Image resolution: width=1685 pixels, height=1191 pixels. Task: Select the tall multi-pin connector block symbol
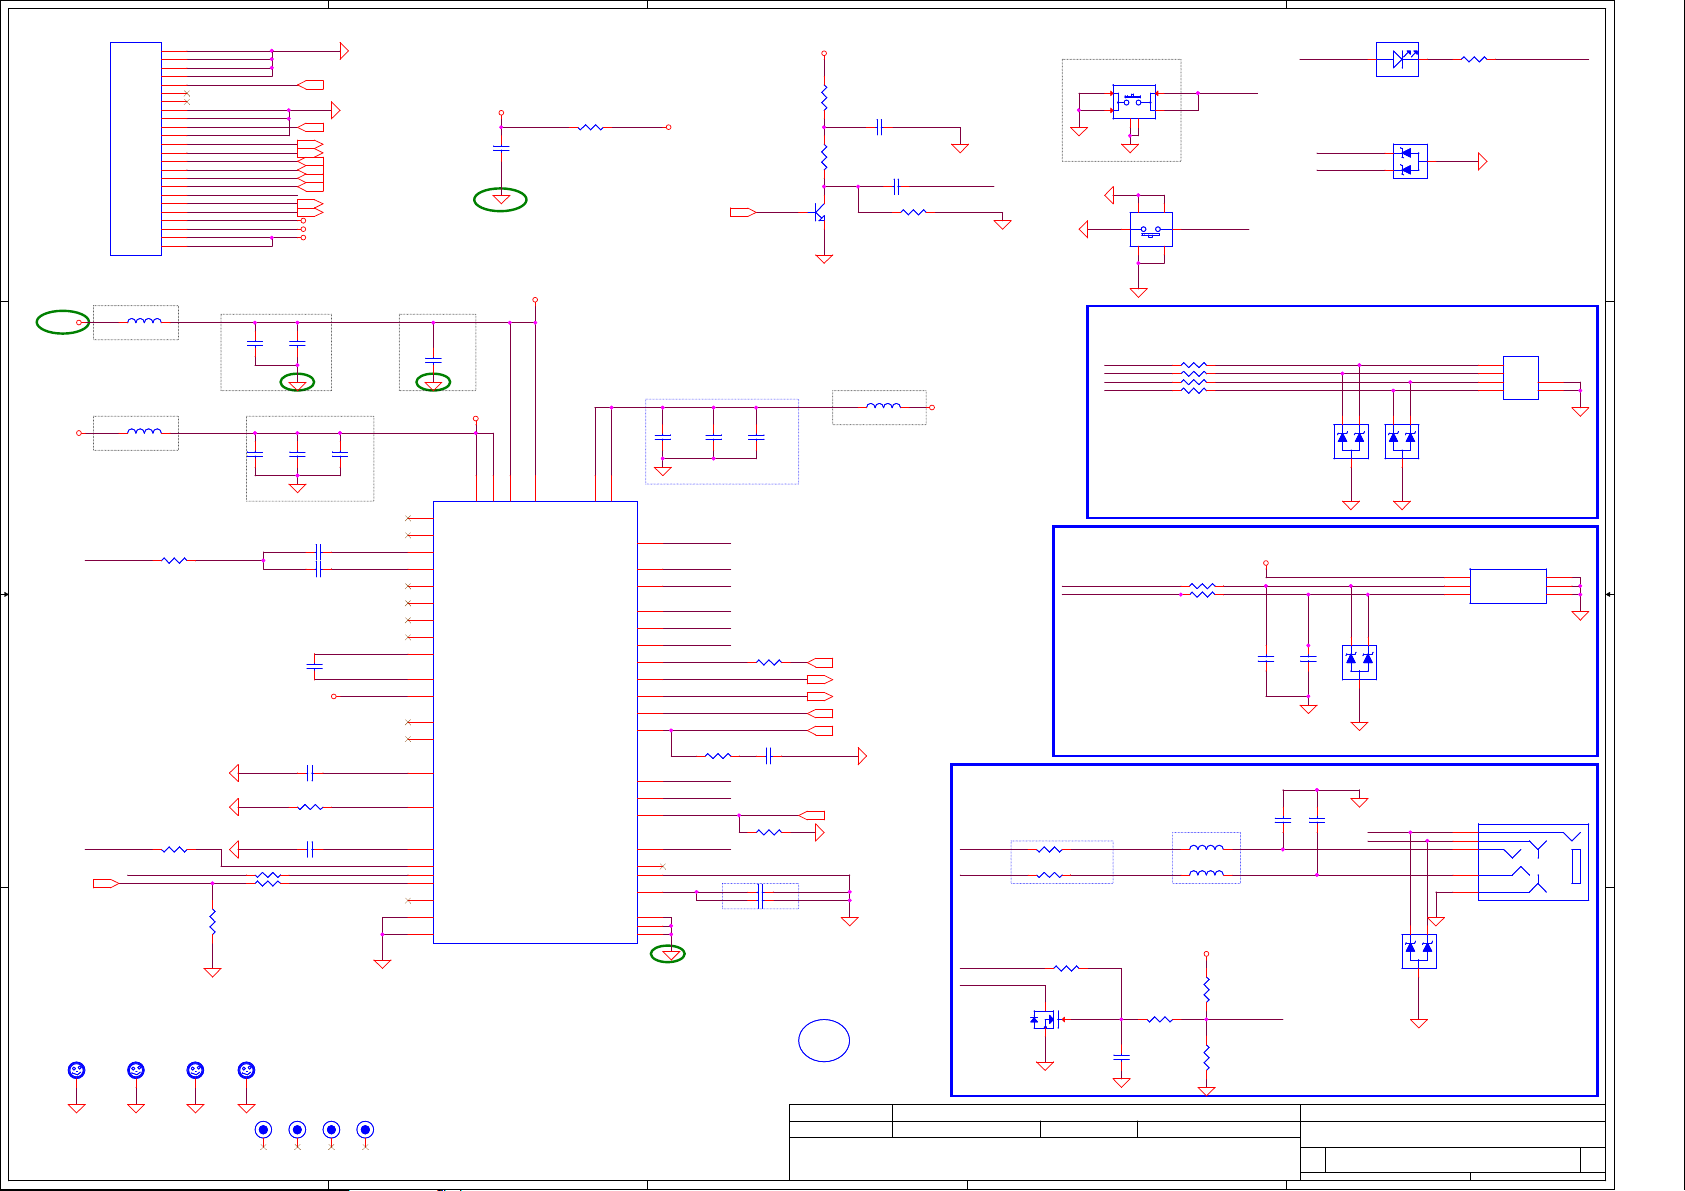[x=136, y=149]
